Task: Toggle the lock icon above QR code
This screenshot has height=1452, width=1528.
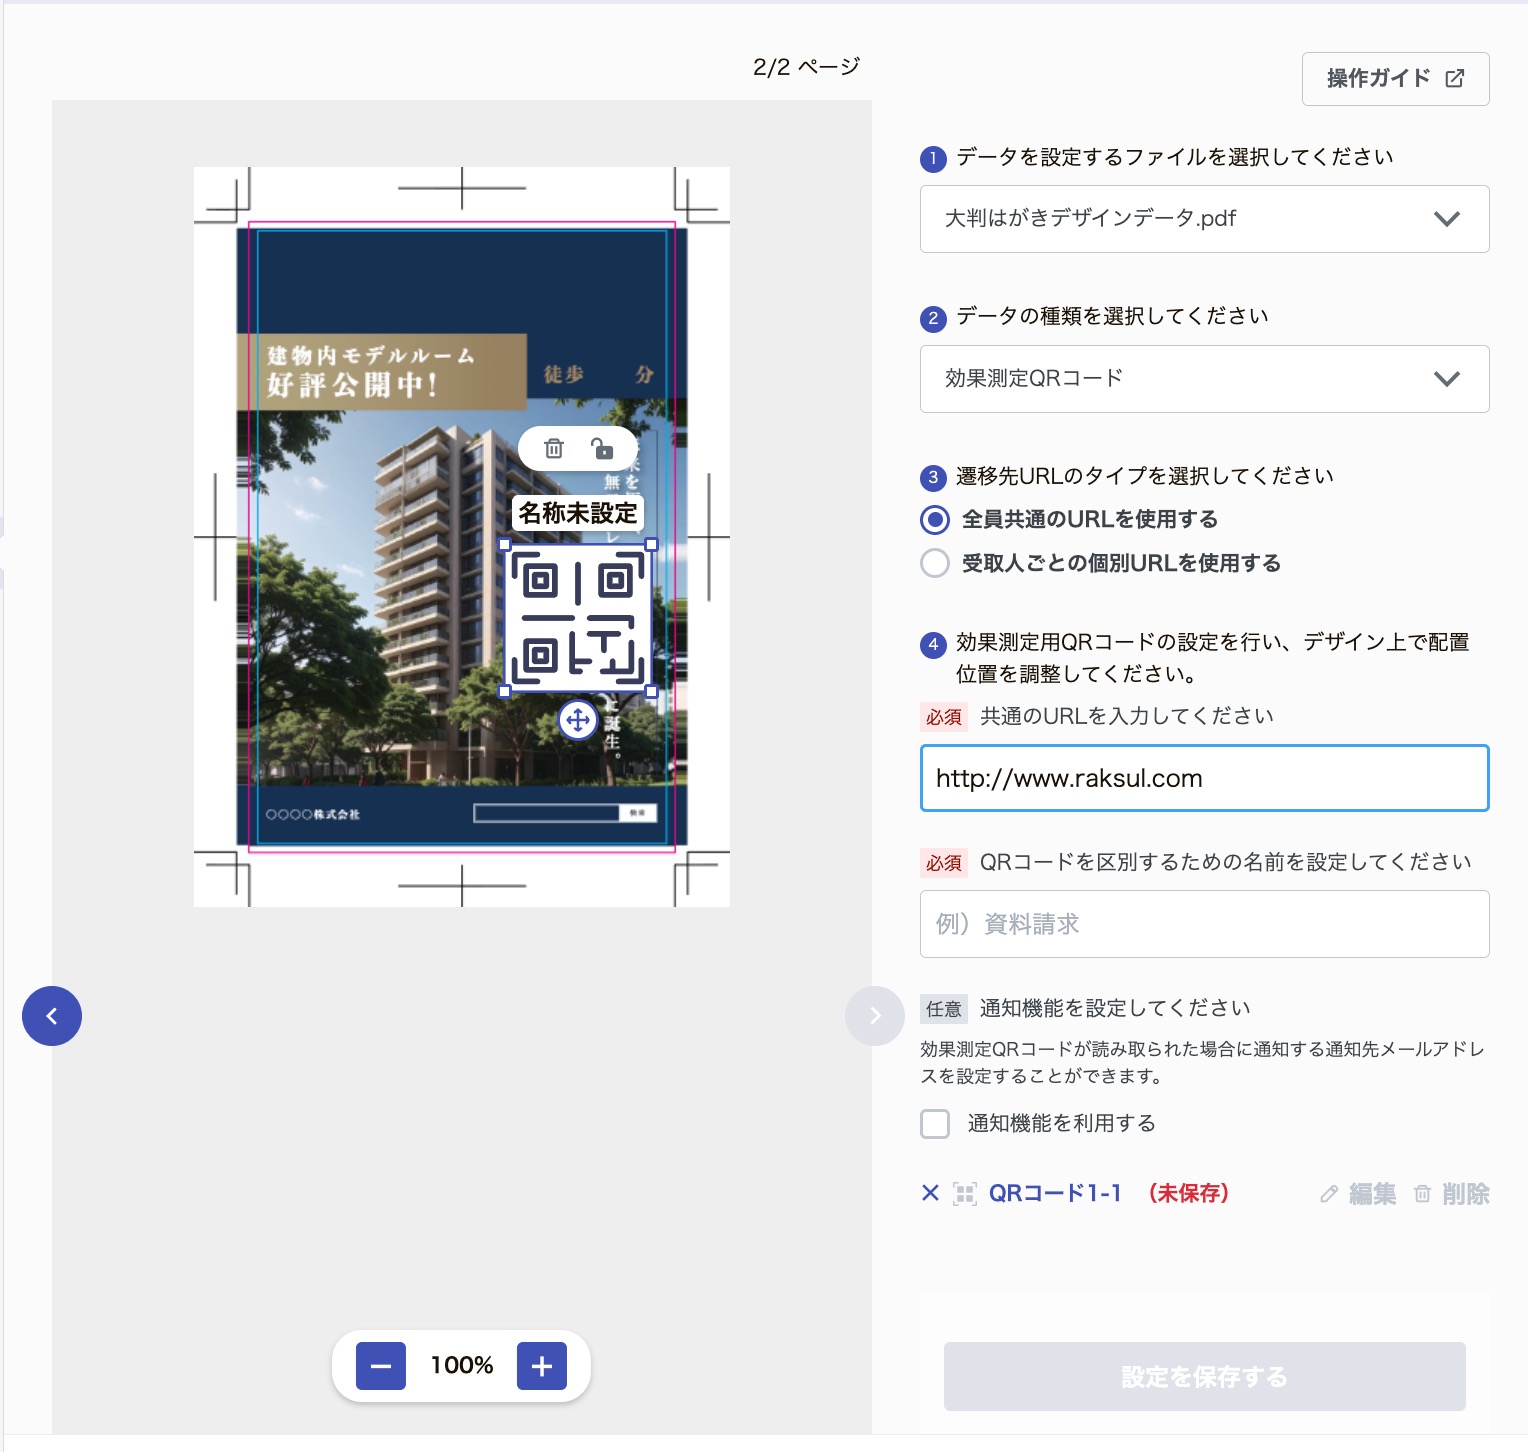Action: point(602,448)
